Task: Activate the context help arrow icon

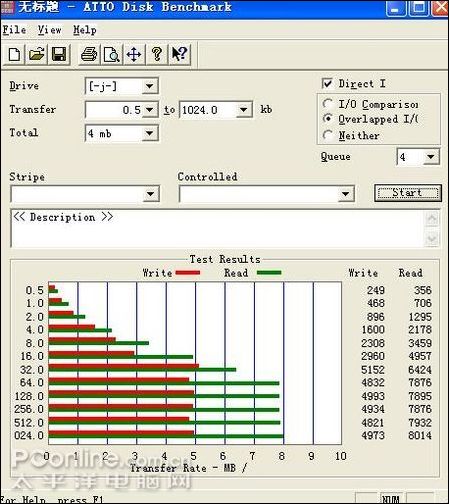Action: coord(179,54)
